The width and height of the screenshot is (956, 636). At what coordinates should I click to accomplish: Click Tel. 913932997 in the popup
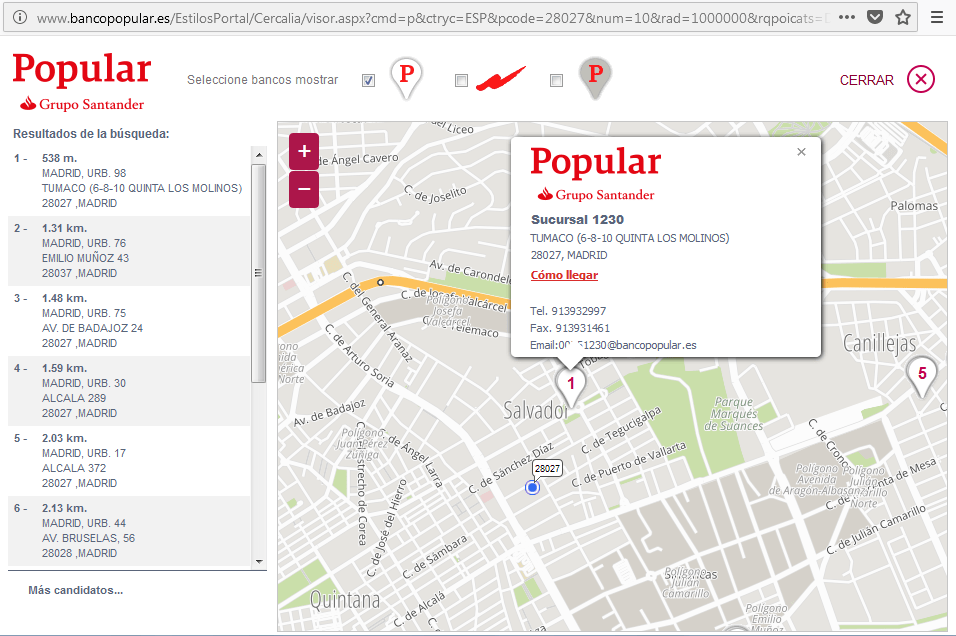click(x=568, y=311)
